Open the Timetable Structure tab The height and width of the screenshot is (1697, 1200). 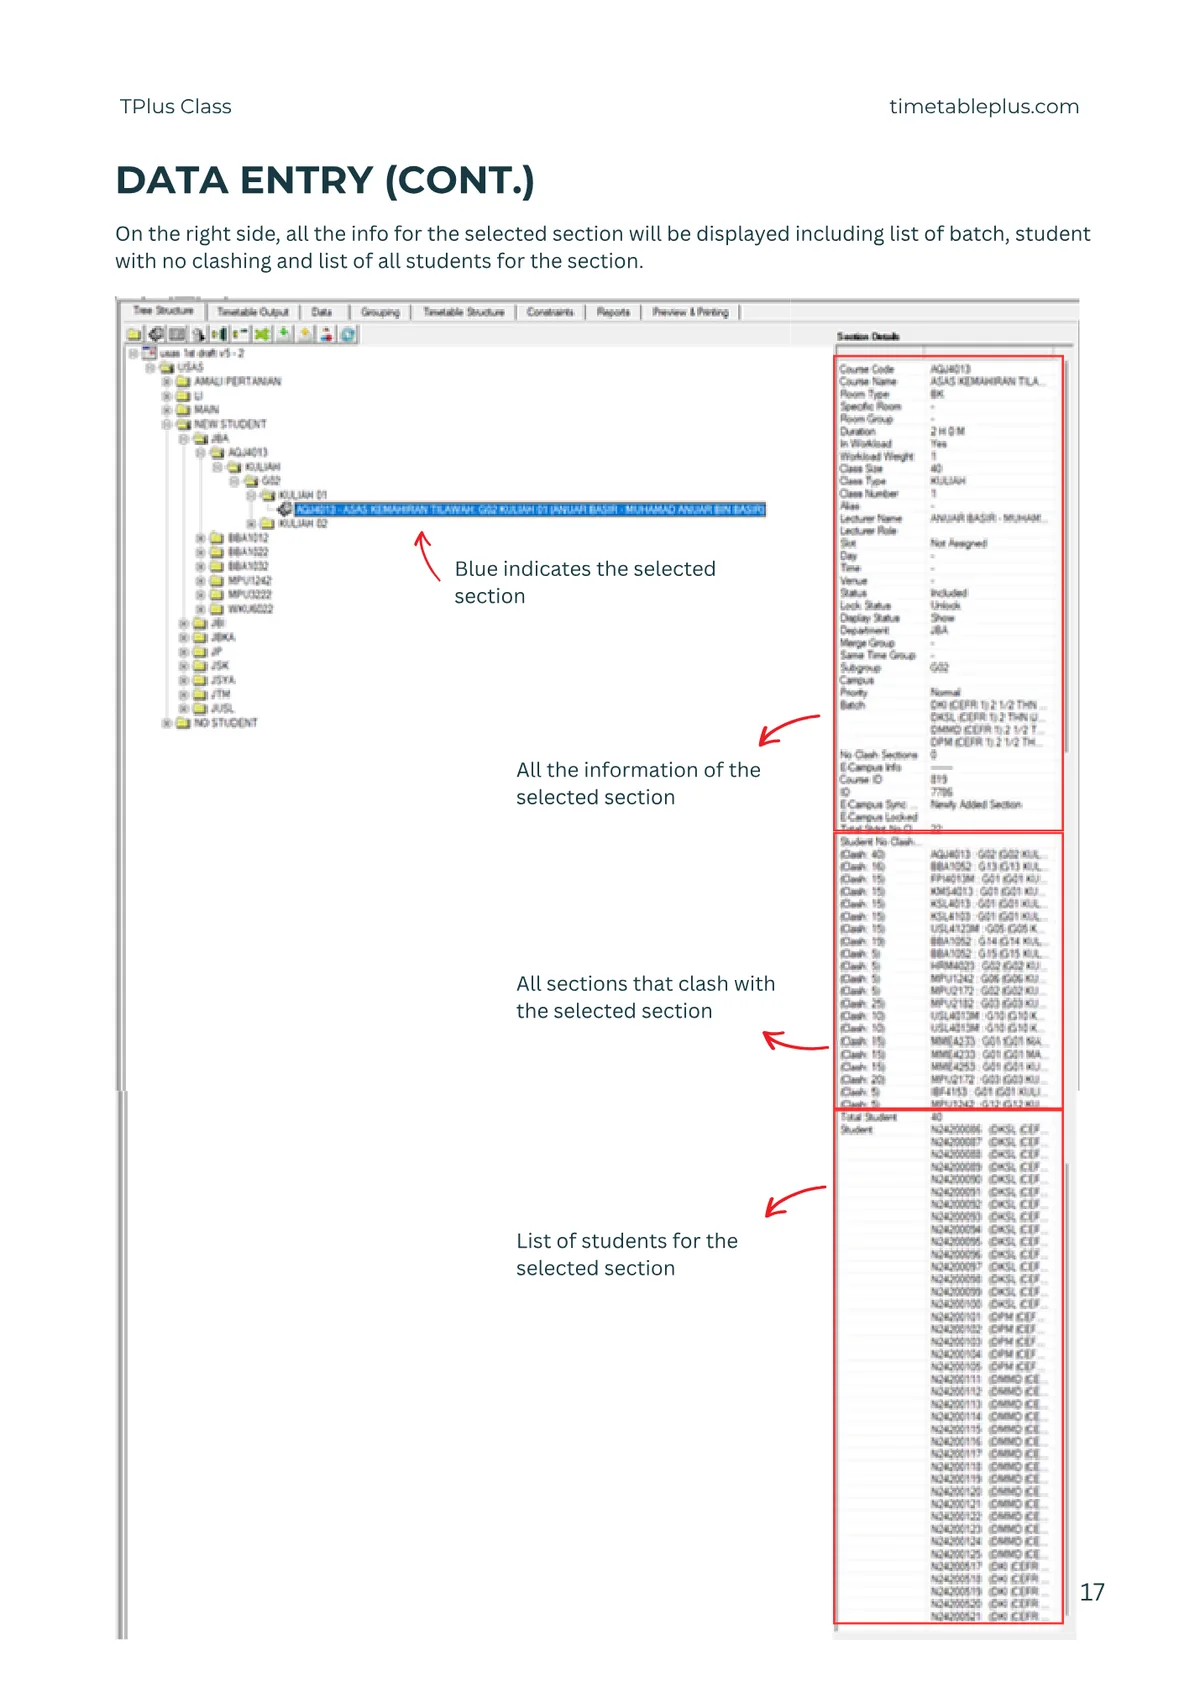(464, 312)
